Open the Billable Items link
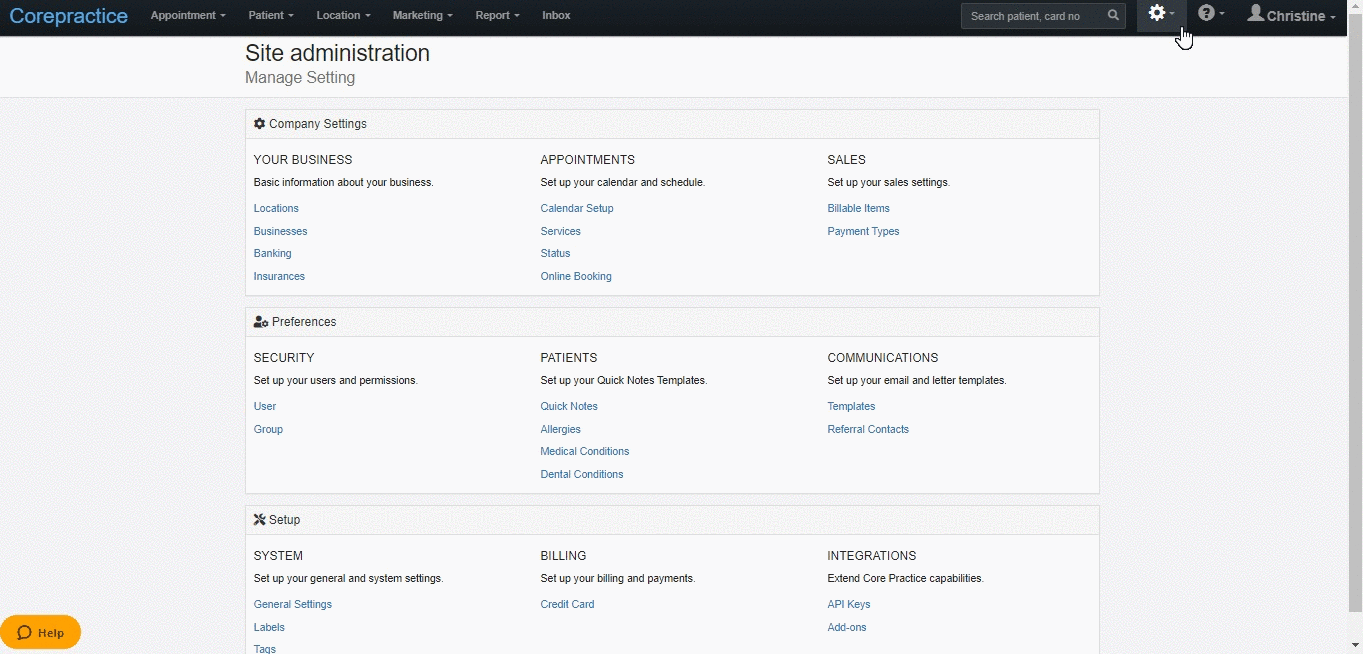Viewport: 1363px width, 654px height. tap(858, 209)
